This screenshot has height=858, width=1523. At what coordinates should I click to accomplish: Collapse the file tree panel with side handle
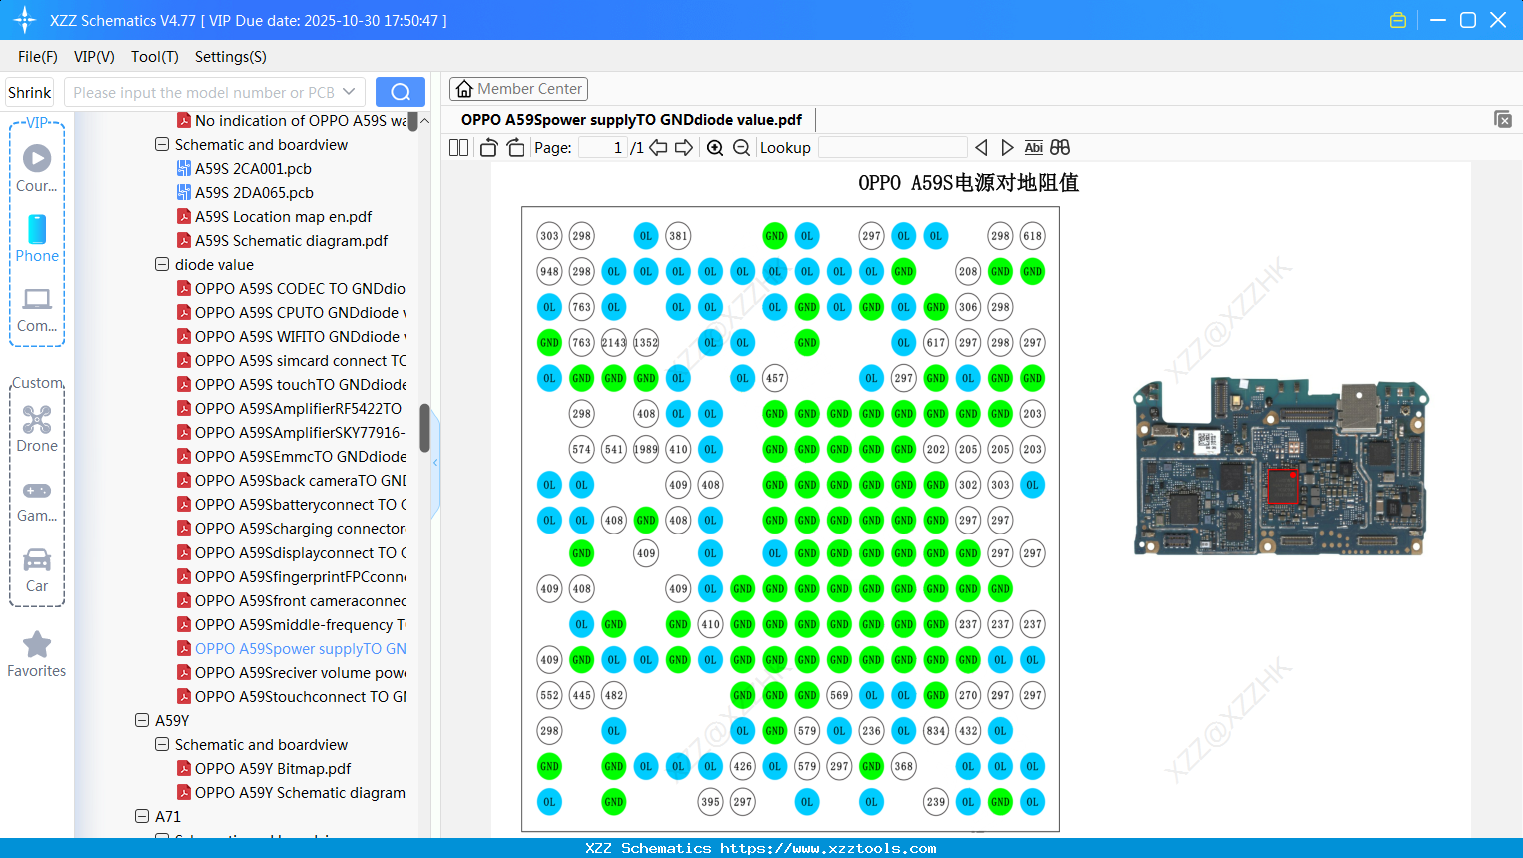(435, 462)
